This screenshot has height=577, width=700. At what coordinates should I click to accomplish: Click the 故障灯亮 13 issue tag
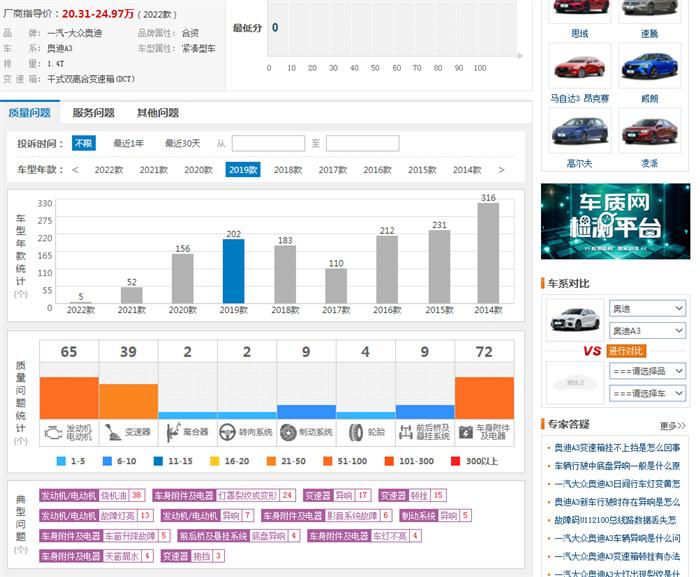point(96,516)
